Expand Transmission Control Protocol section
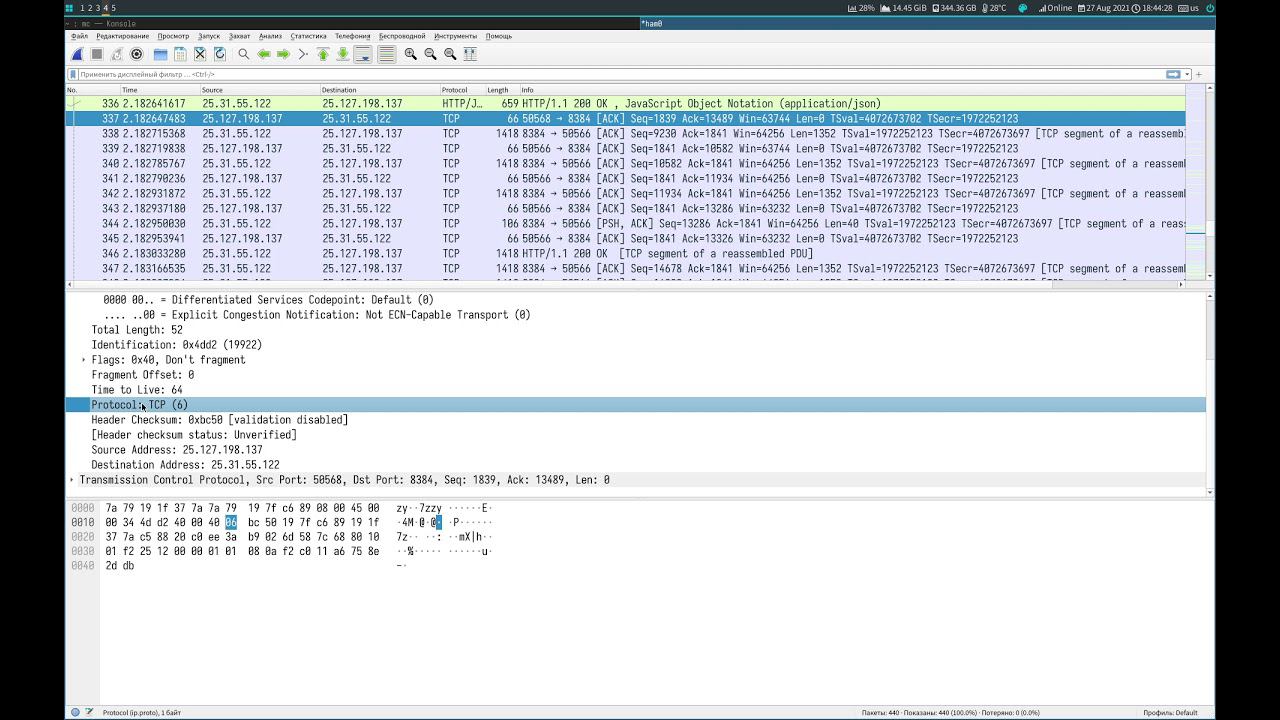1280x720 pixels. (x=72, y=480)
